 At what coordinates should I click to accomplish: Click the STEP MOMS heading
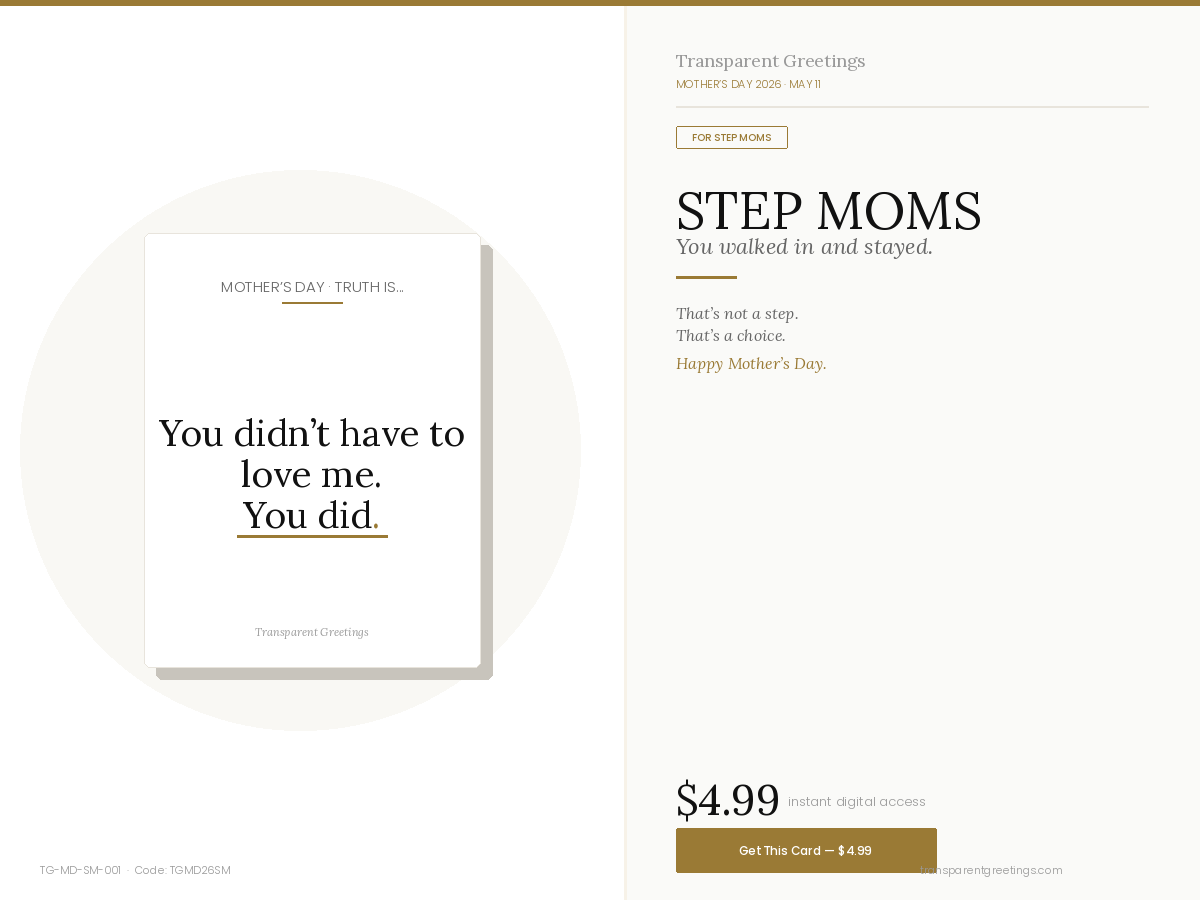pyautogui.click(x=828, y=211)
